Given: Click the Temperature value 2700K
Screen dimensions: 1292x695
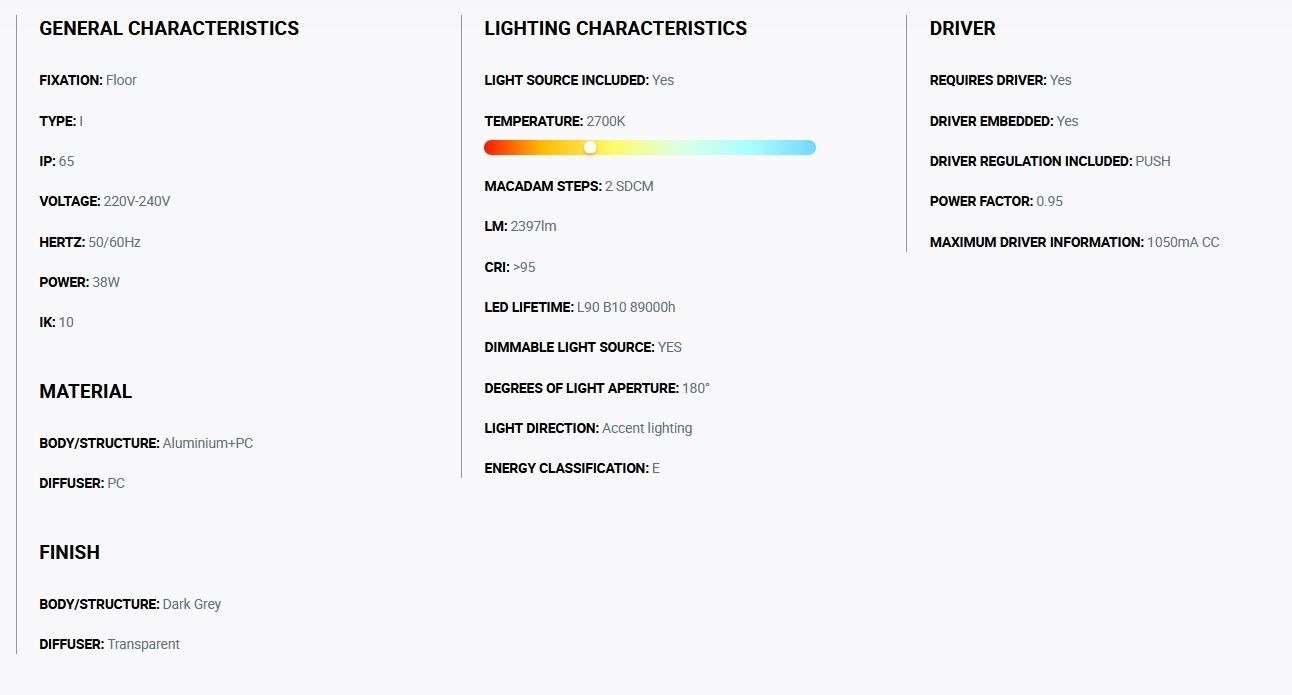Looking at the screenshot, I should pyautogui.click(x=606, y=121).
